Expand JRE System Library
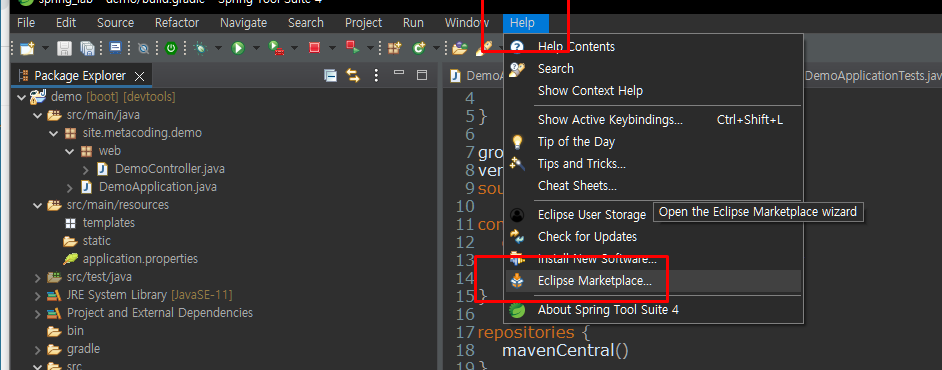 point(37,296)
